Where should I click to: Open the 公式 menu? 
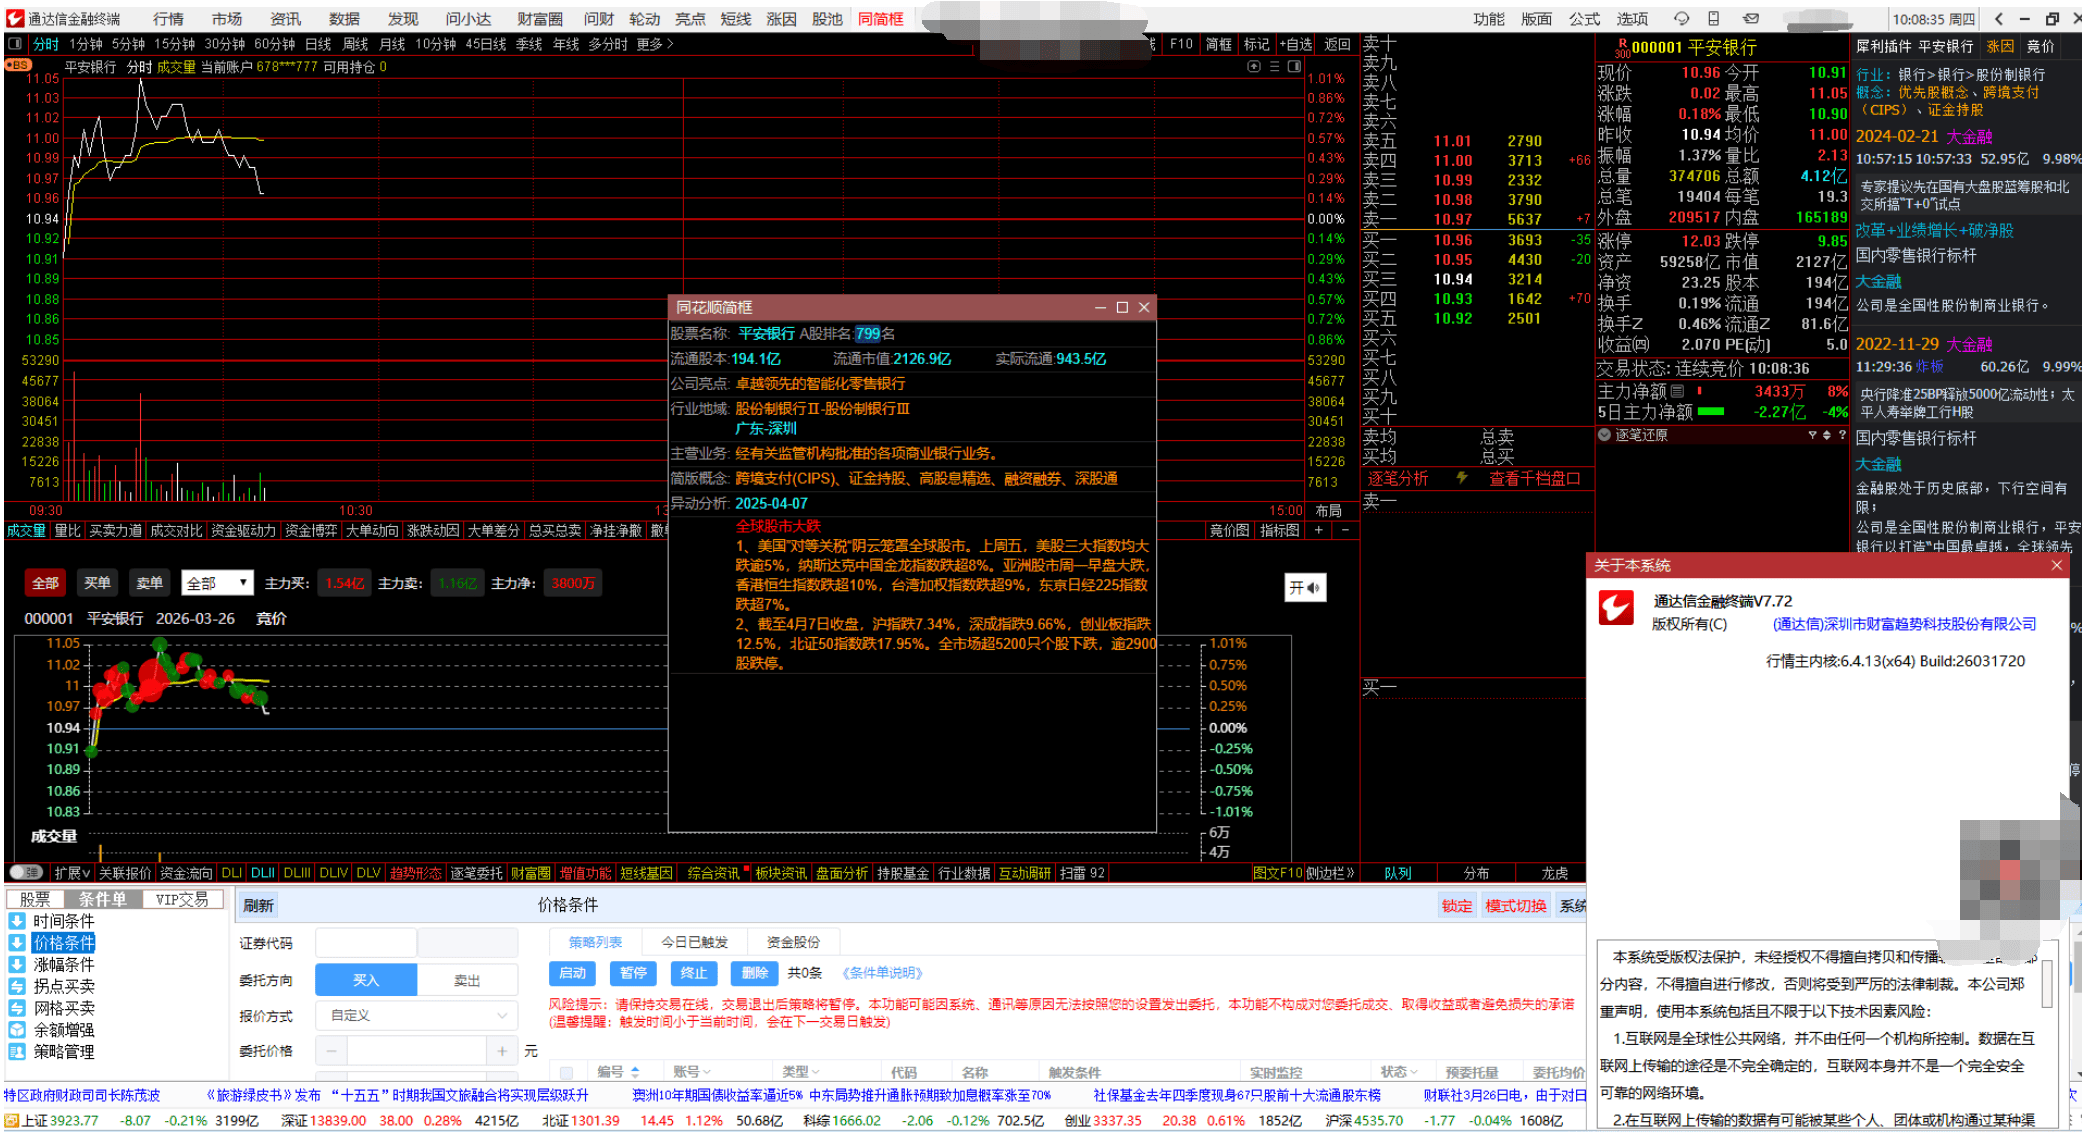tap(1584, 18)
